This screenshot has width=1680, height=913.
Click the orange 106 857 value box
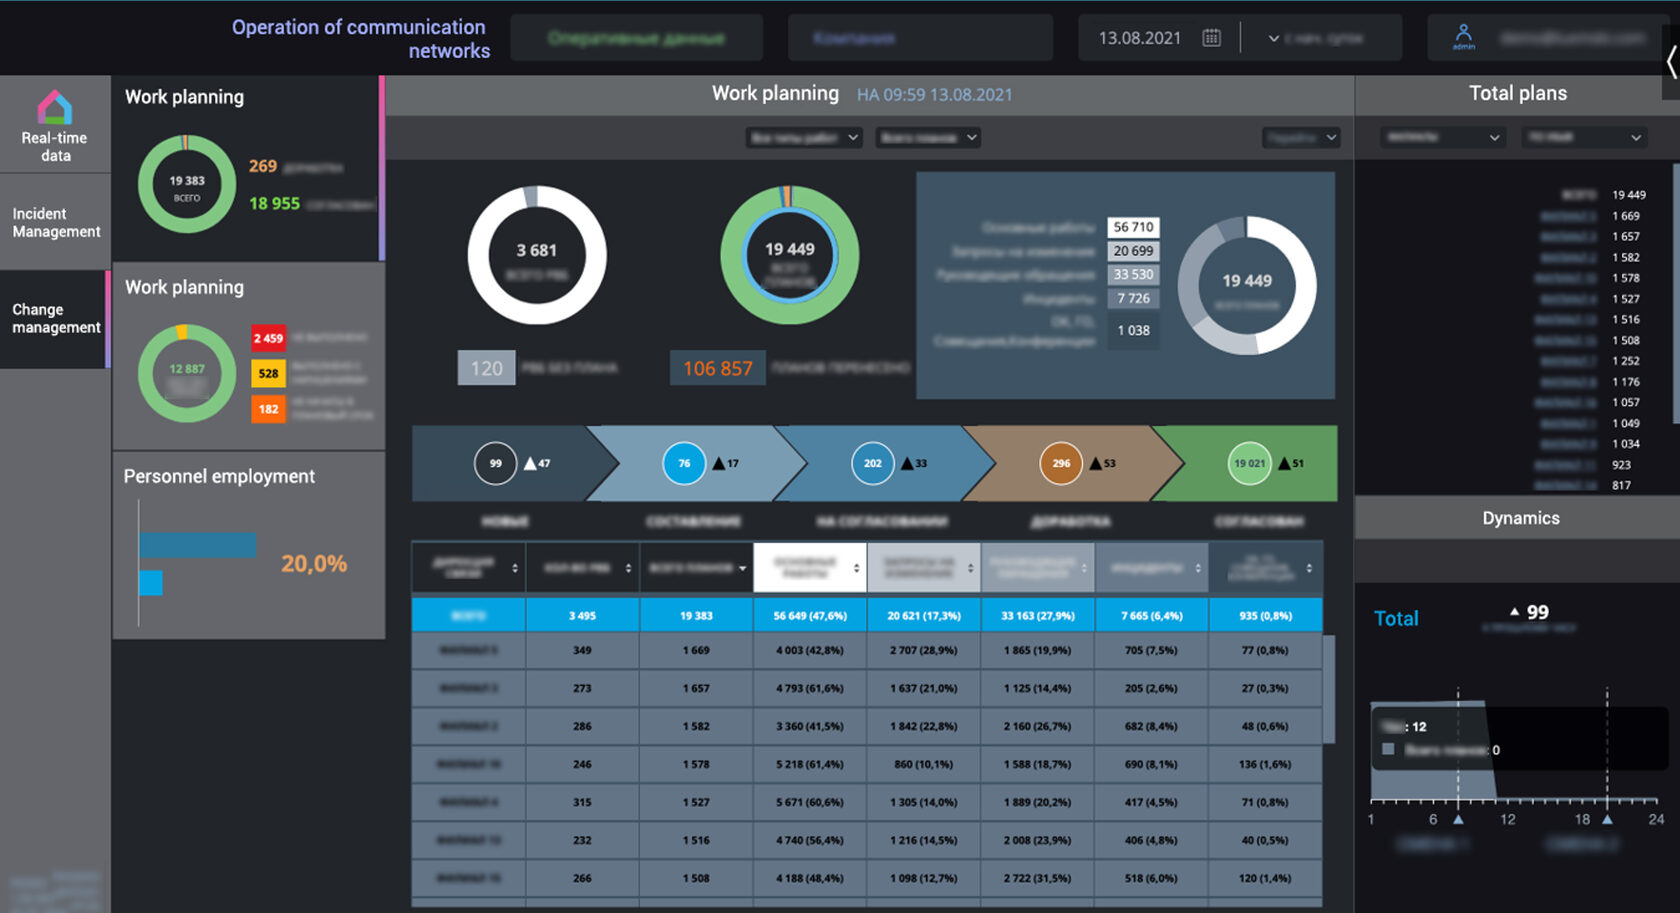[x=718, y=368]
